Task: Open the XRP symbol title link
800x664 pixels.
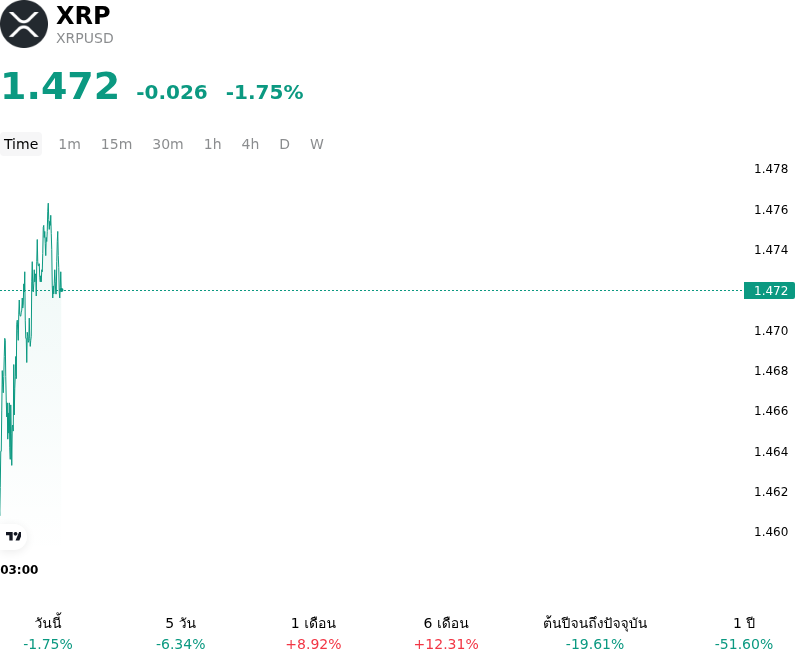Action: pyautogui.click(x=83, y=15)
